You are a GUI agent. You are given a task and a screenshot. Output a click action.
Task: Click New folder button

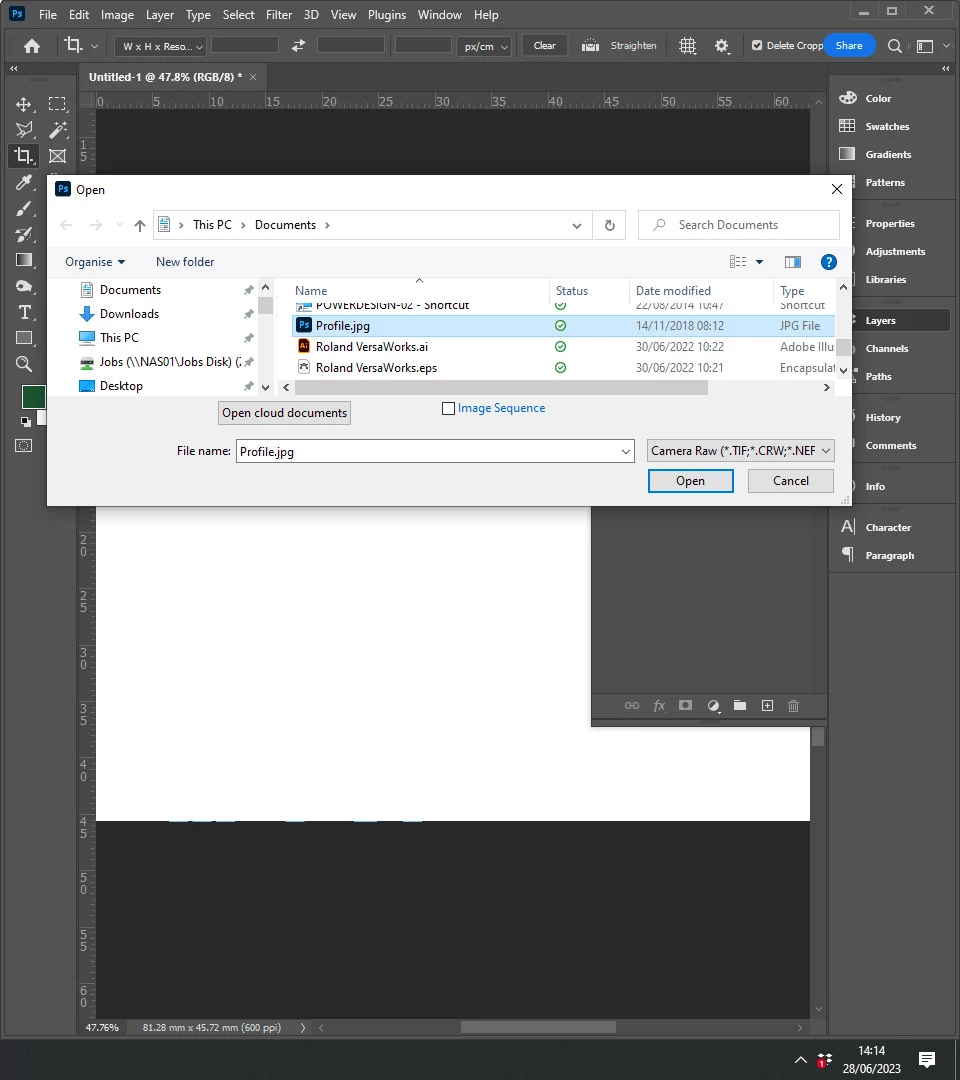tap(185, 262)
